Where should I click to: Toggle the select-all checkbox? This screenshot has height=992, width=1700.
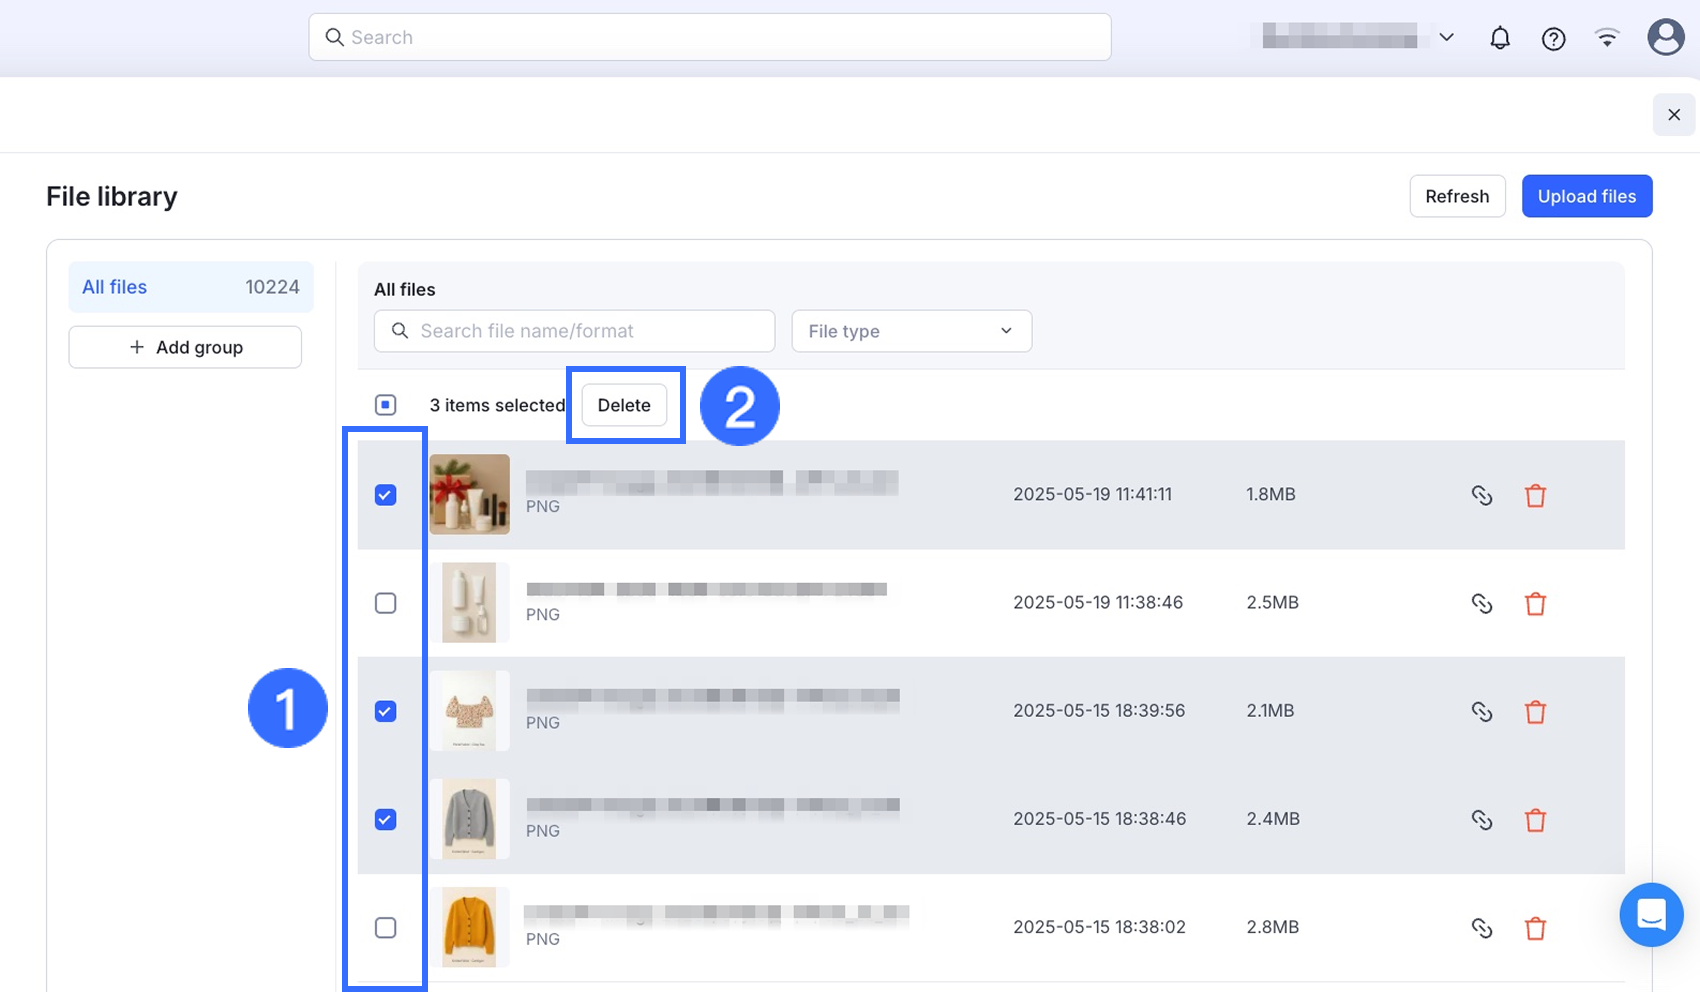385,405
